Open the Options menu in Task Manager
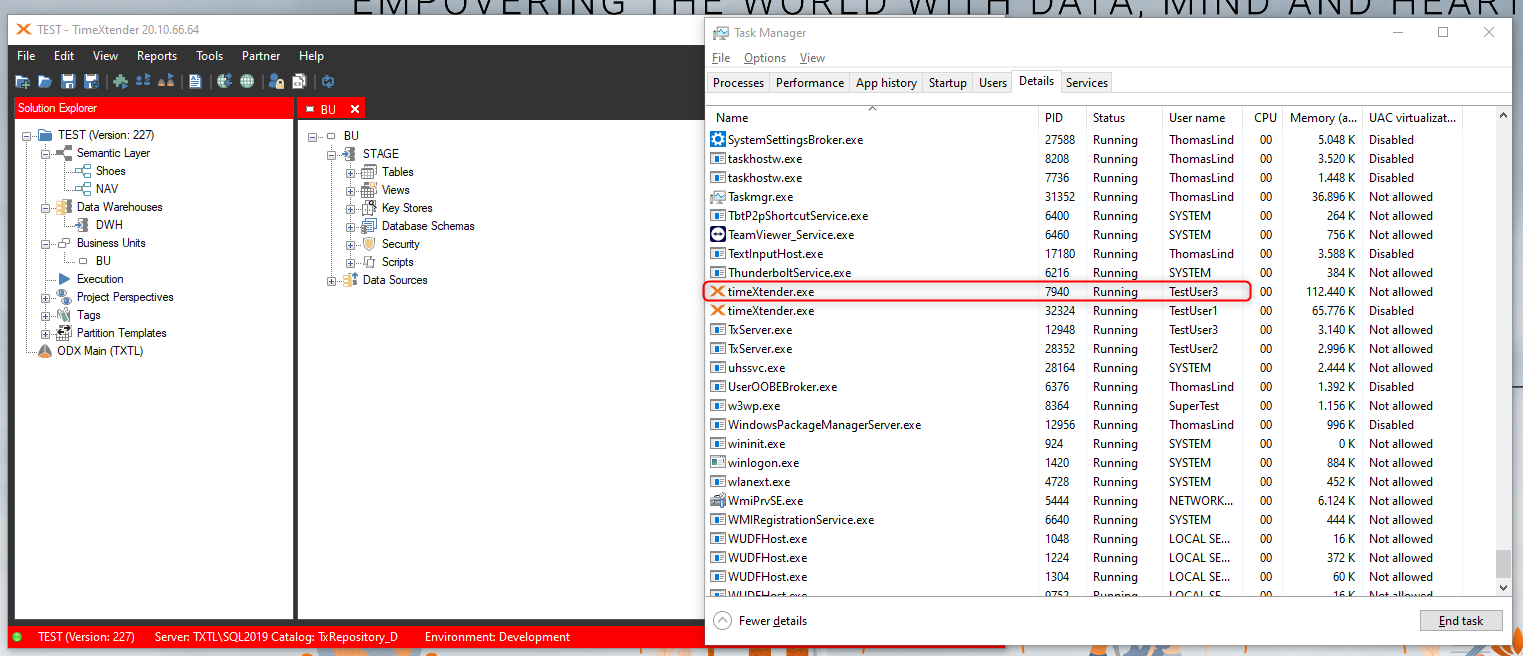 [x=765, y=58]
